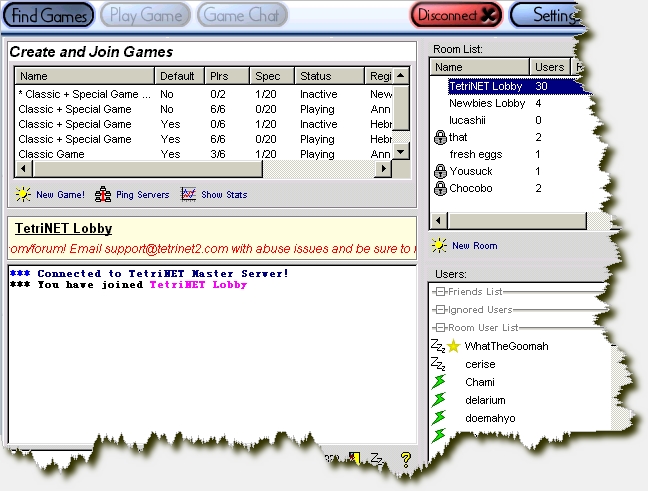The height and width of the screenshot is (491, 648).
Task: Select user Chami in user list
Action: point(480,382)
